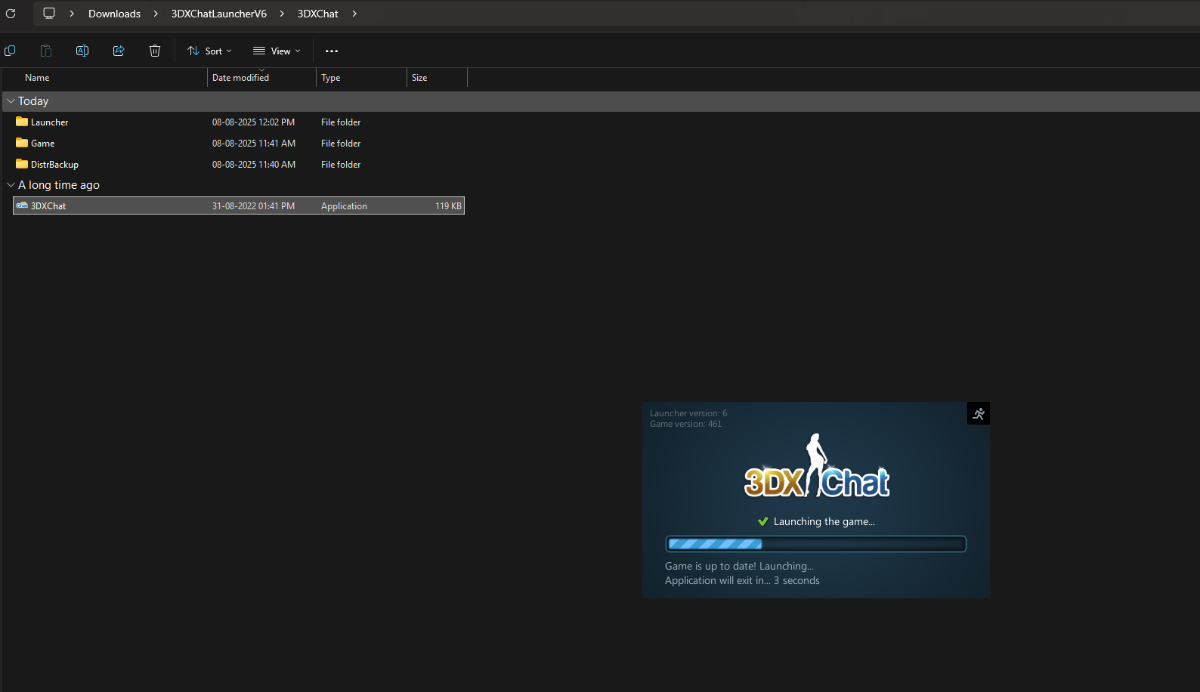Viewport: 1200px width, 692px height.
Task: Click the Game folder icon
Action: [22, 143]
